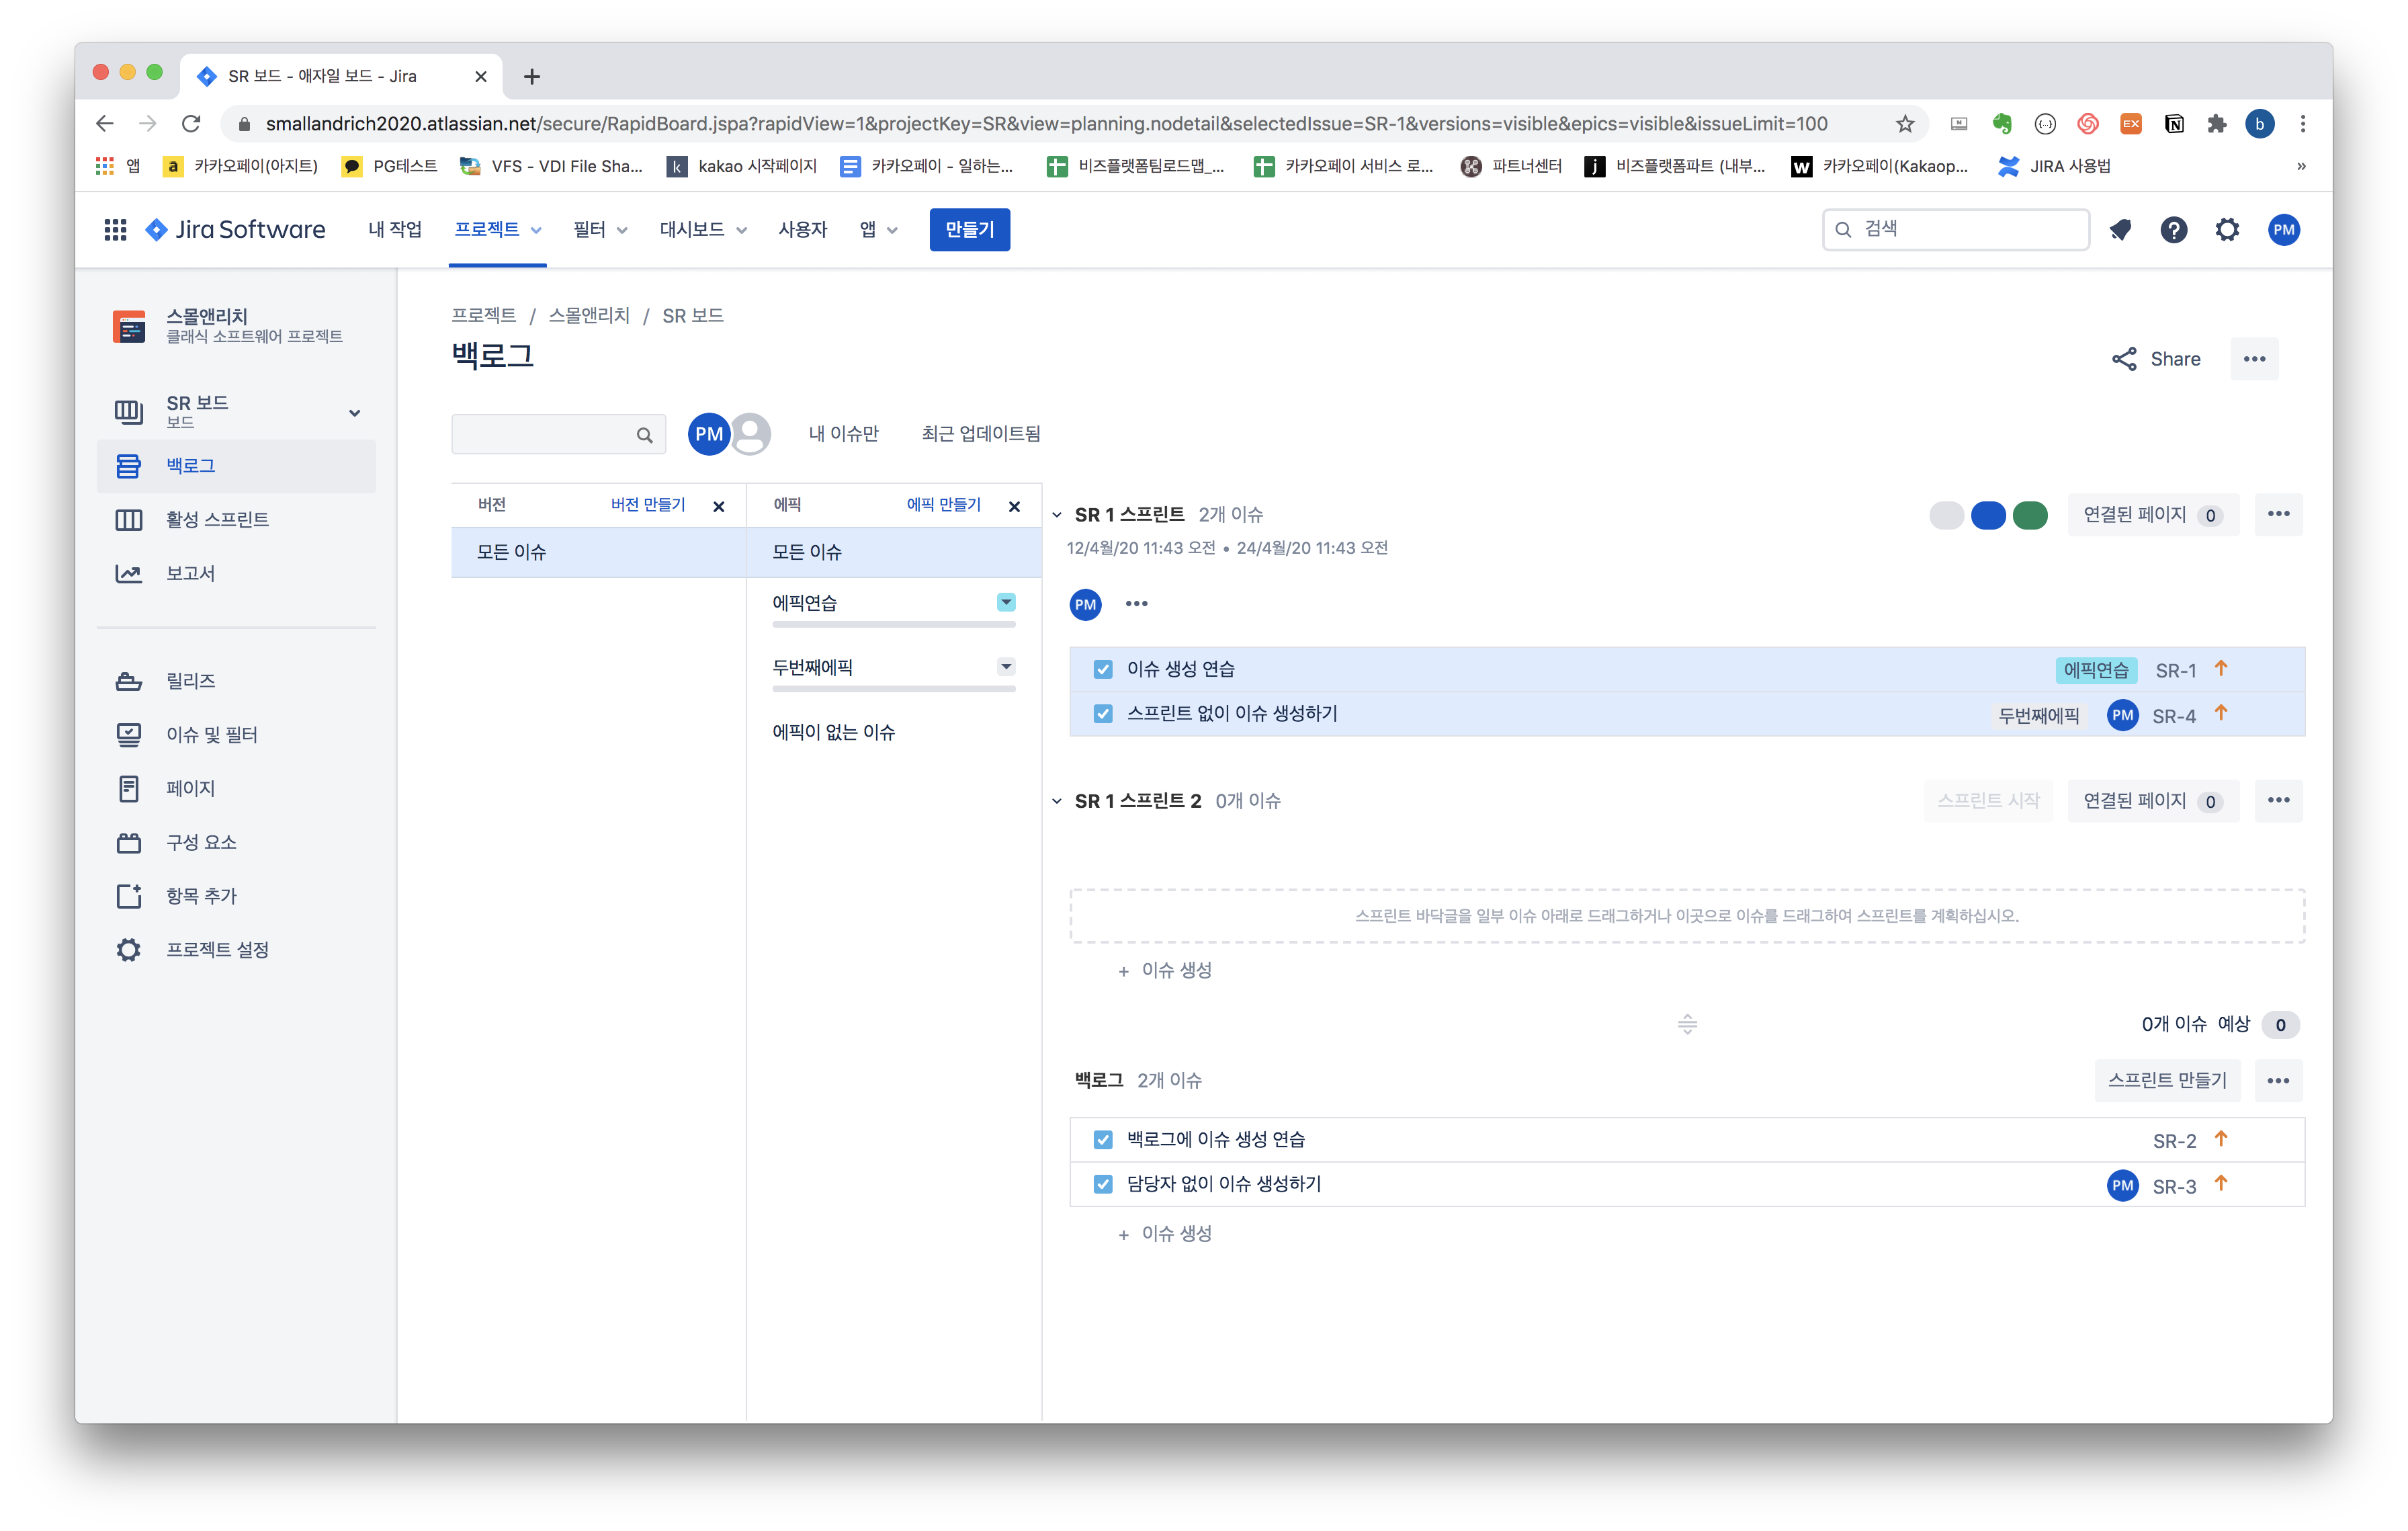Image resolution: width=2408 pixels, height=1531 pixels.
Task: Open the Jira app switcher grid icon
Action: (115, 230)
